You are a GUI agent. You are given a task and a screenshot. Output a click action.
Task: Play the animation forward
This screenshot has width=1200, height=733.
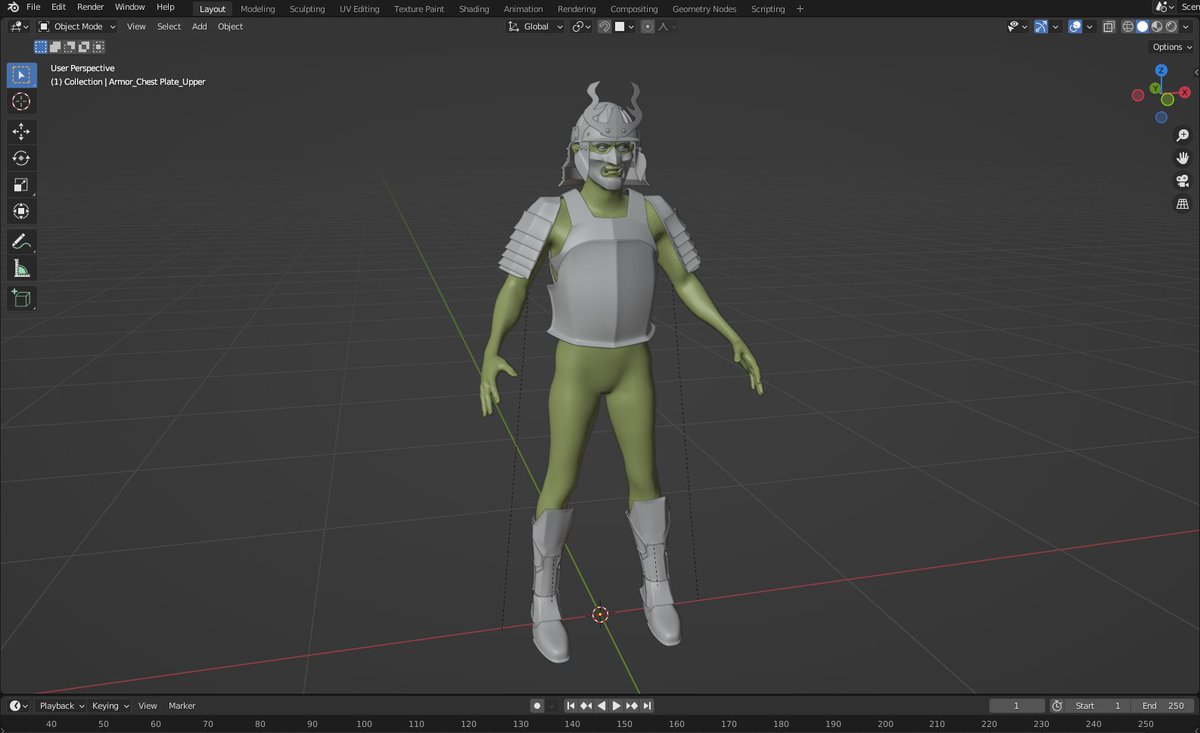click(617, 706)
